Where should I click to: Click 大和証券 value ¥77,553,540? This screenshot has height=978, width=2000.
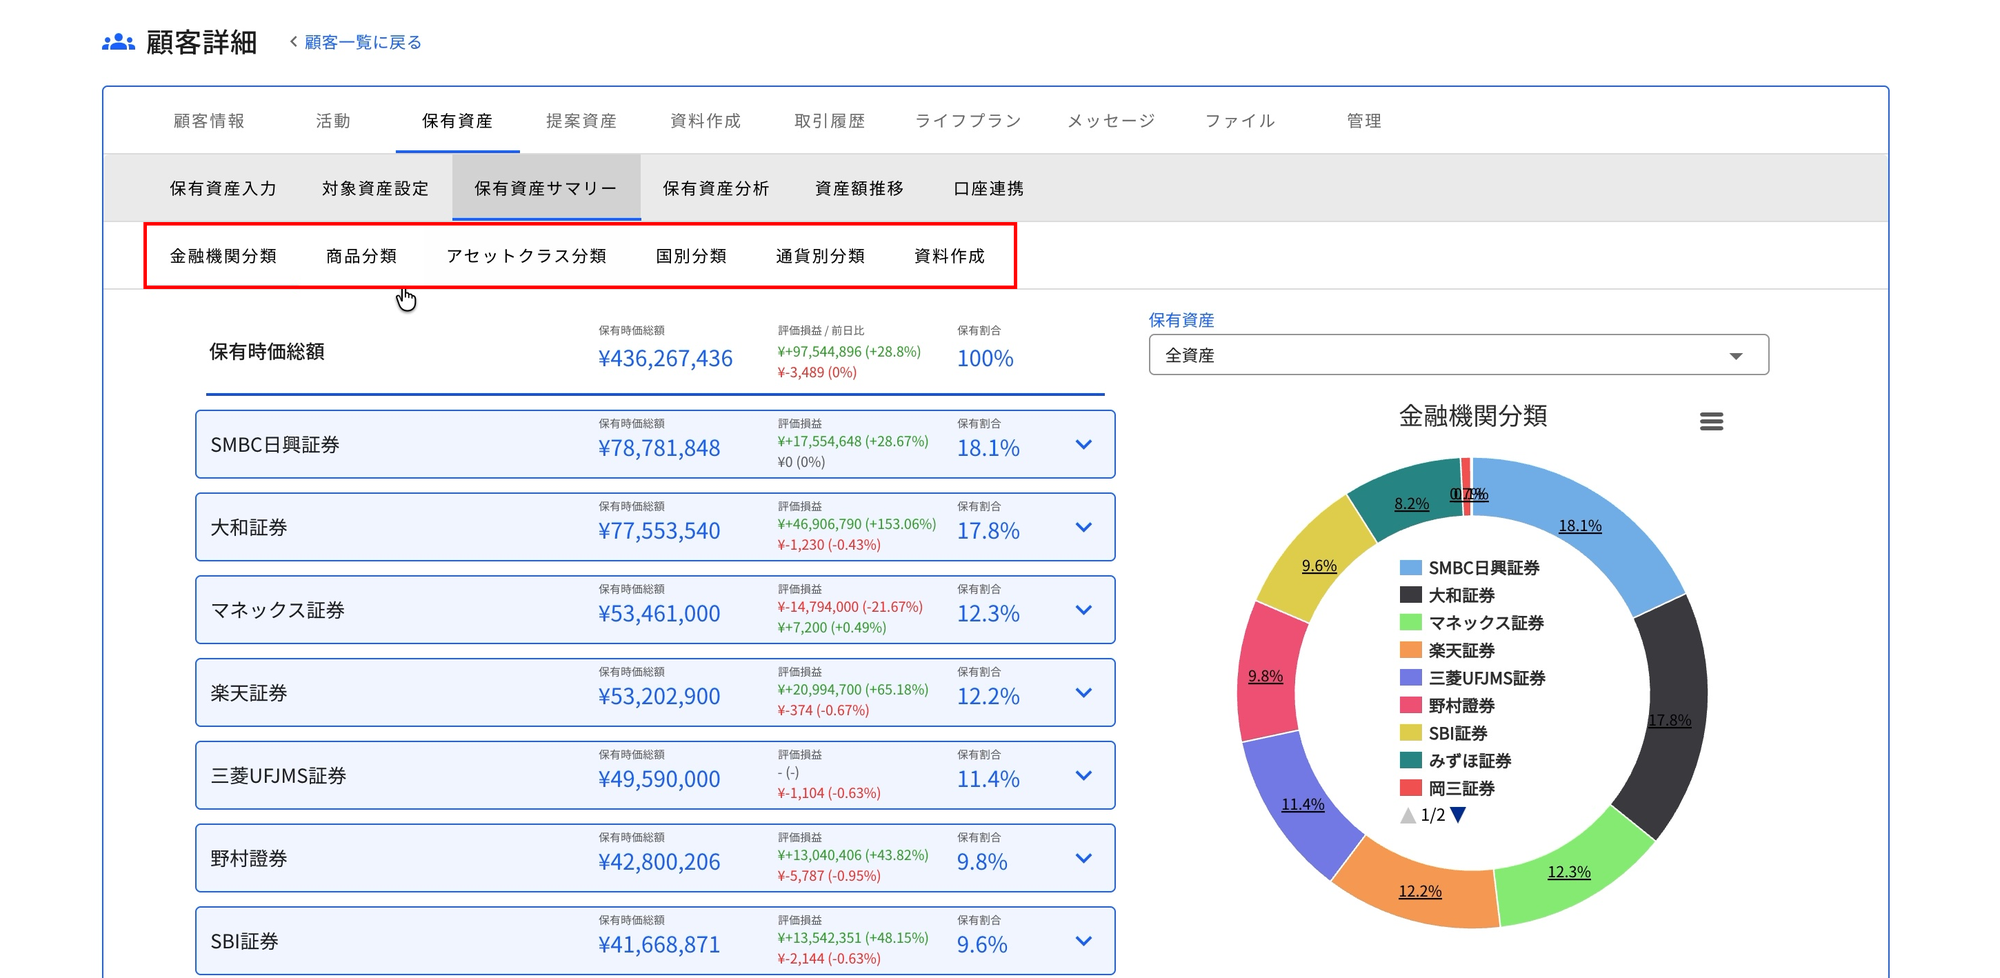coord(659,531)
